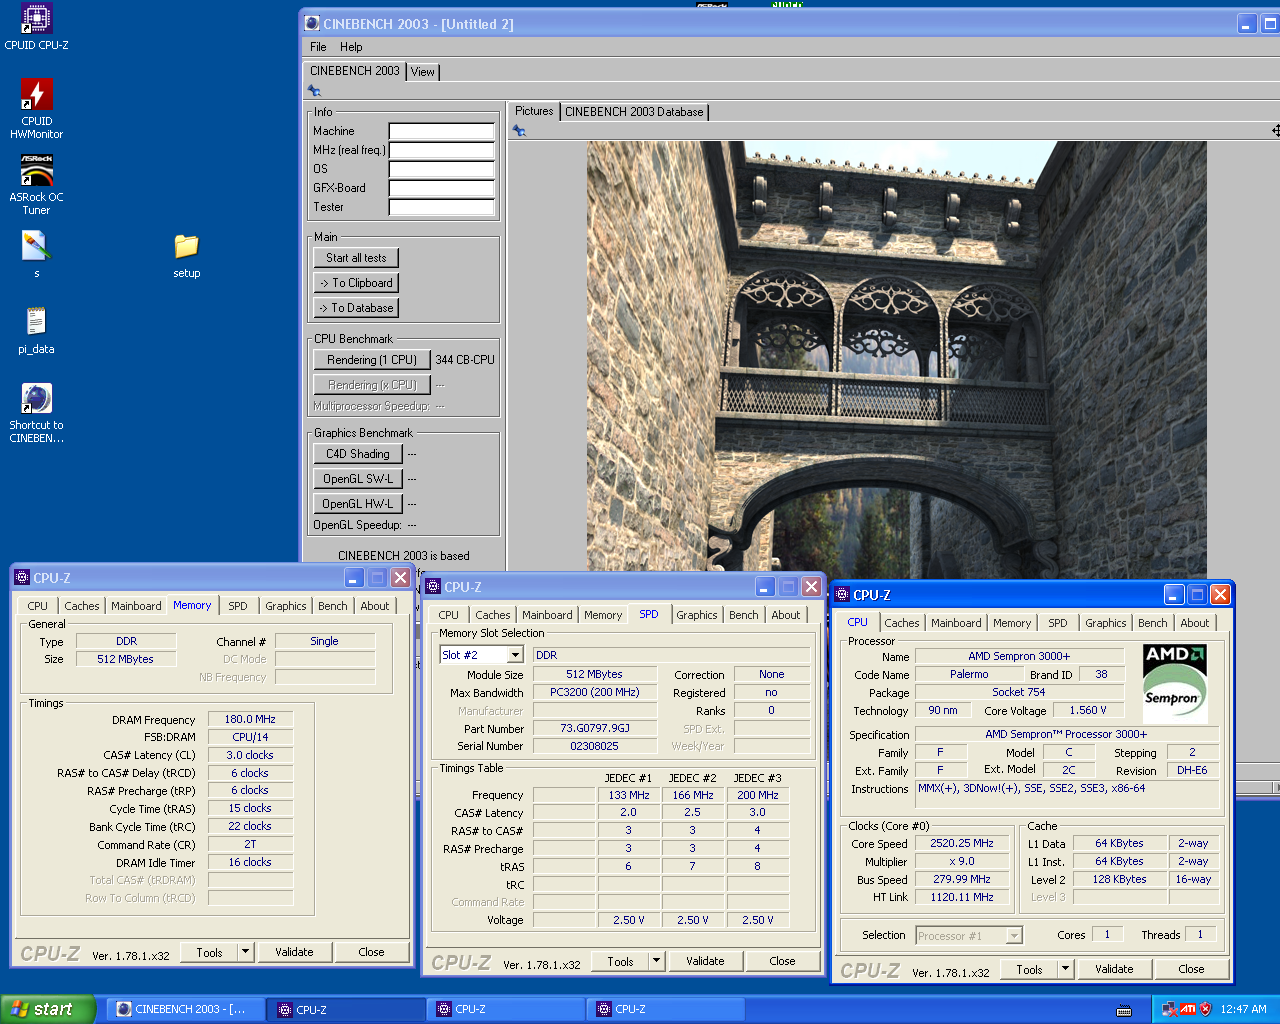
Task: Click the 12:47 AM system clock
Action: pyautogui.click(x=1244, y=1009)
